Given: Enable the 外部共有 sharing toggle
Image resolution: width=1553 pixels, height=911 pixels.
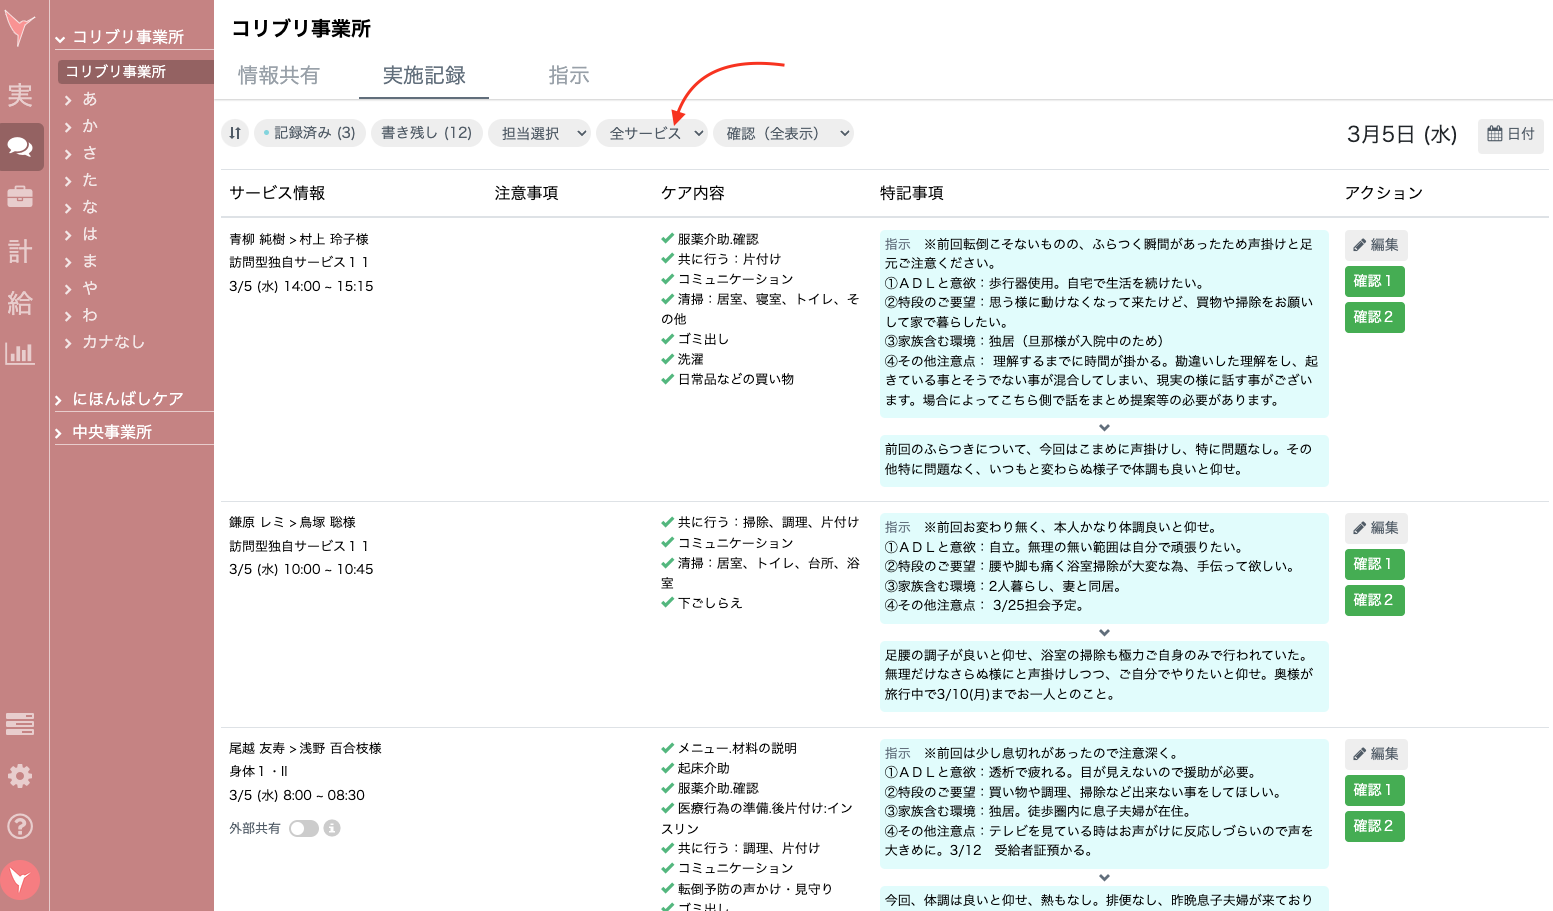Looking at the screenshot, I should 303,828.
